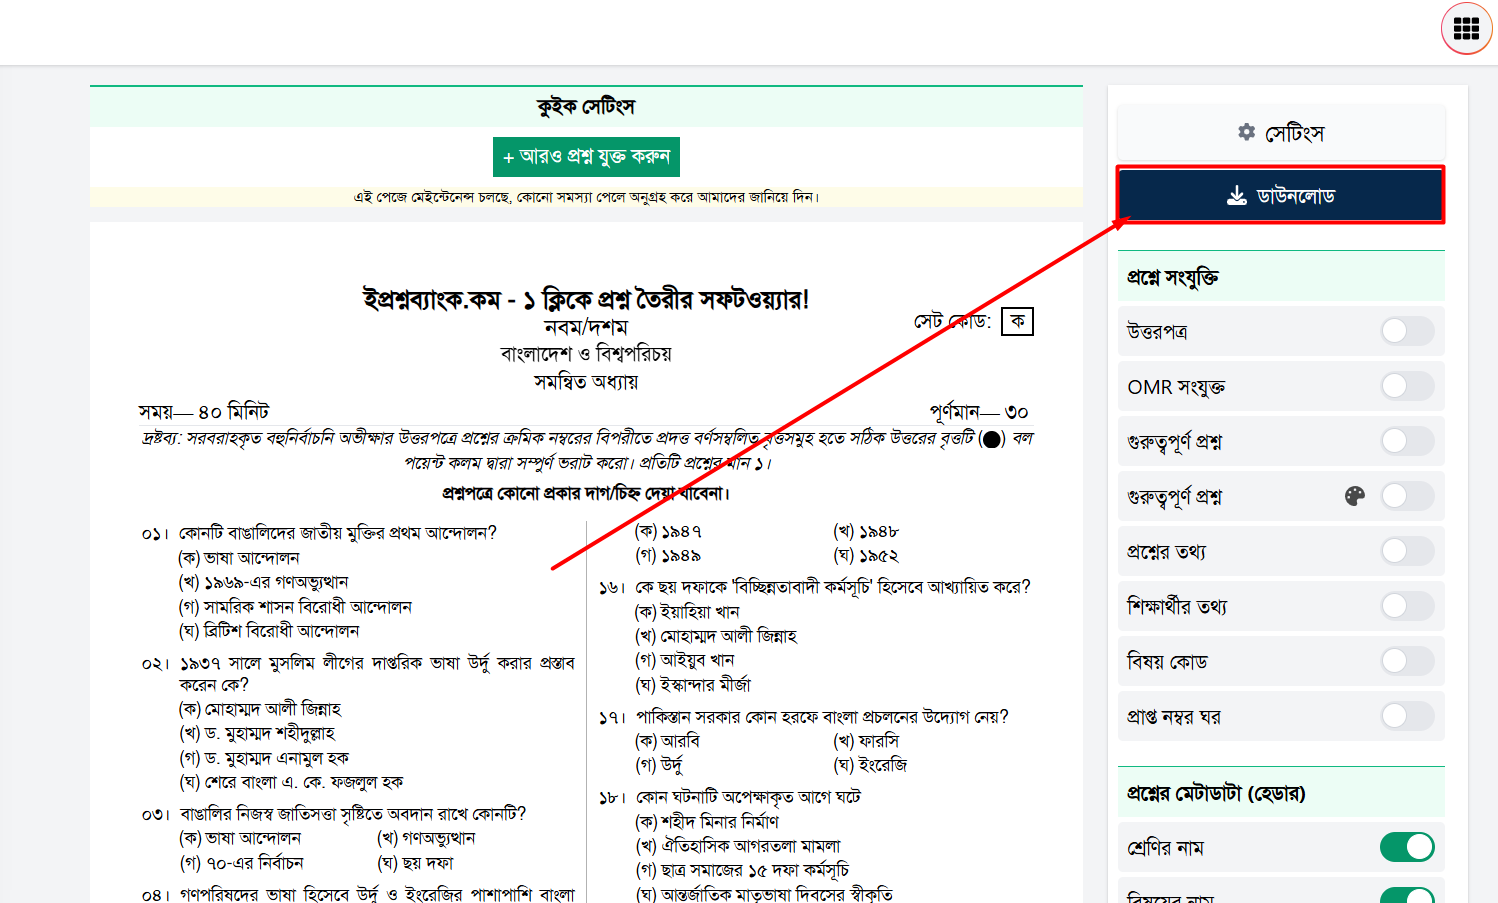Viewport: 1498px width, 903px height.
Task: Click the সেট কোড box showing ক
Action: [1017, 321]
